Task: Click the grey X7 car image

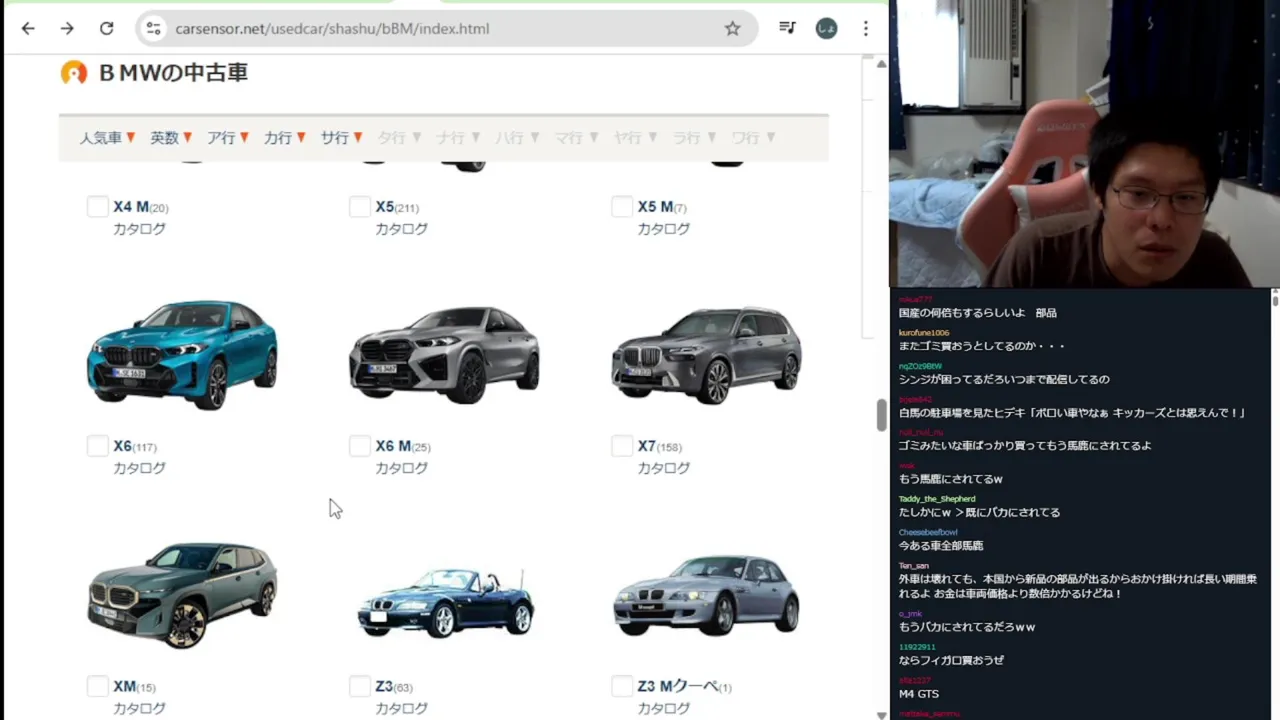Action: click(707, 354)
